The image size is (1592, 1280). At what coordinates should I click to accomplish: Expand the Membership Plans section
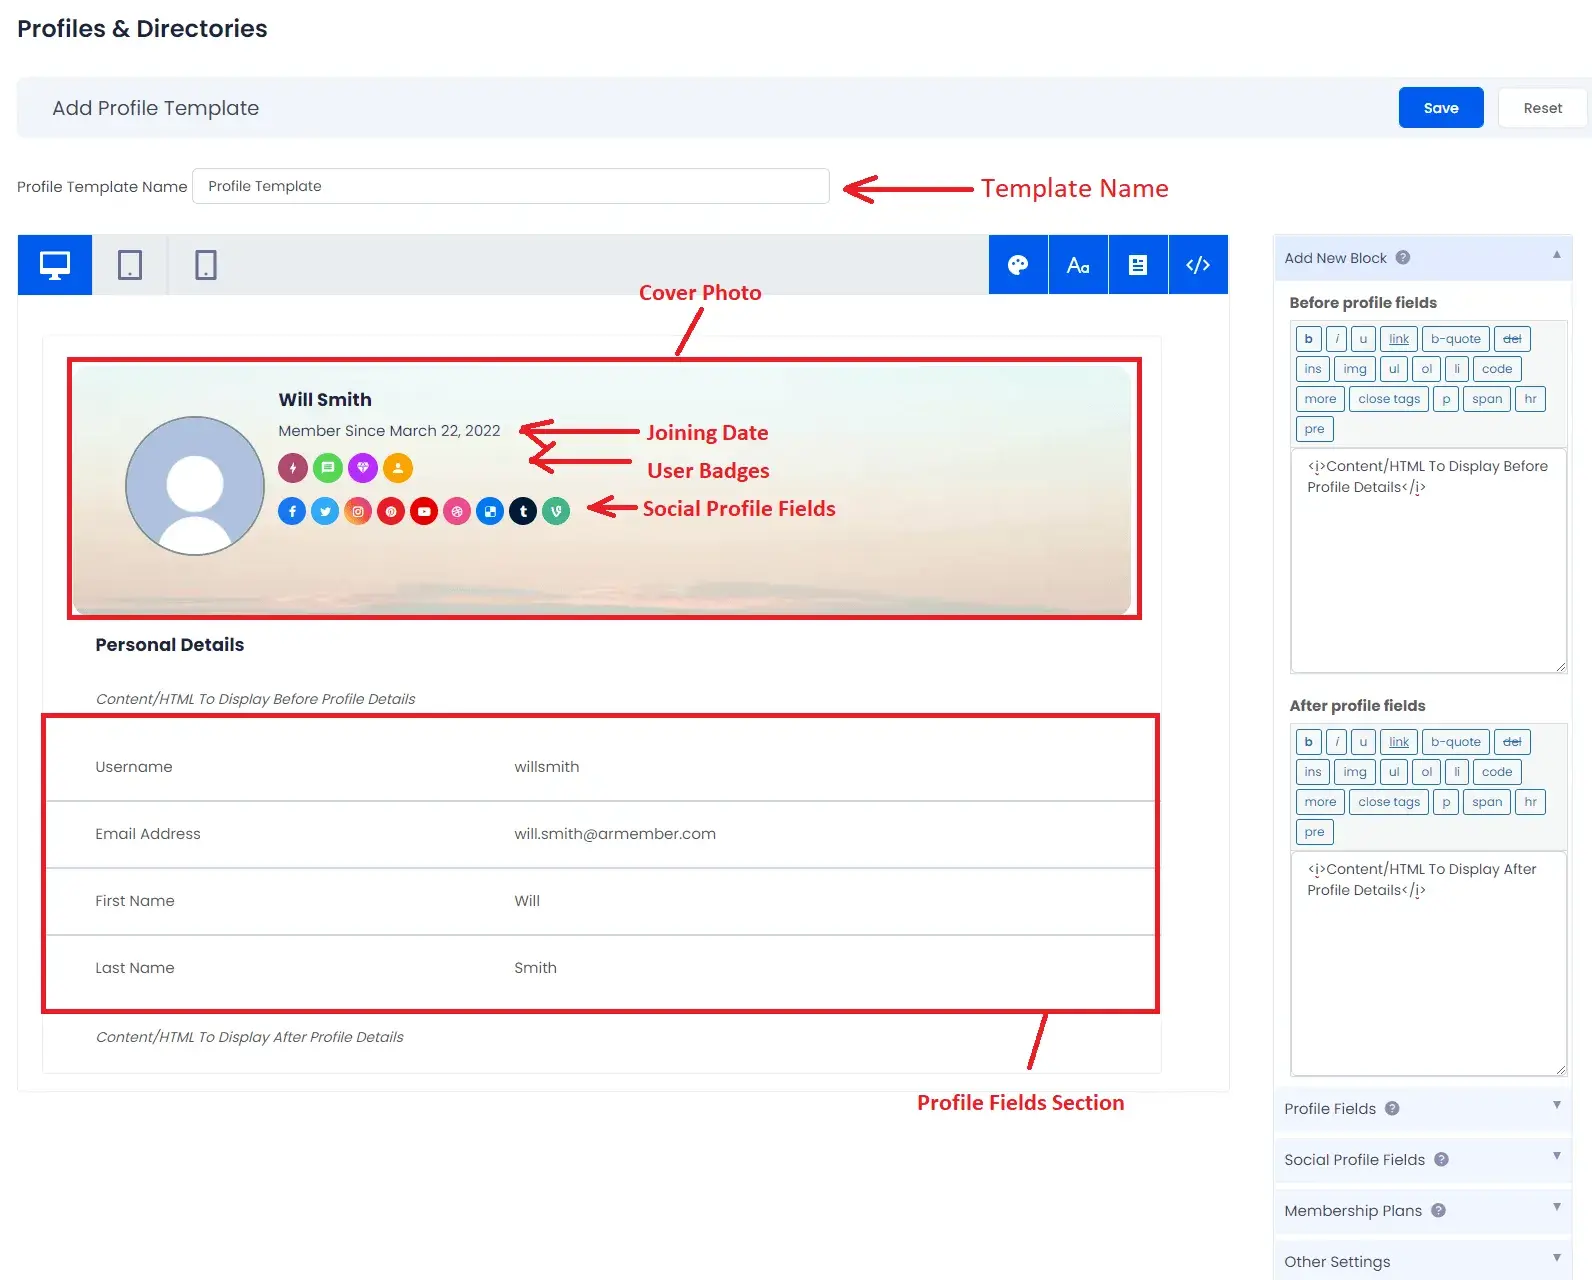1556,1208
